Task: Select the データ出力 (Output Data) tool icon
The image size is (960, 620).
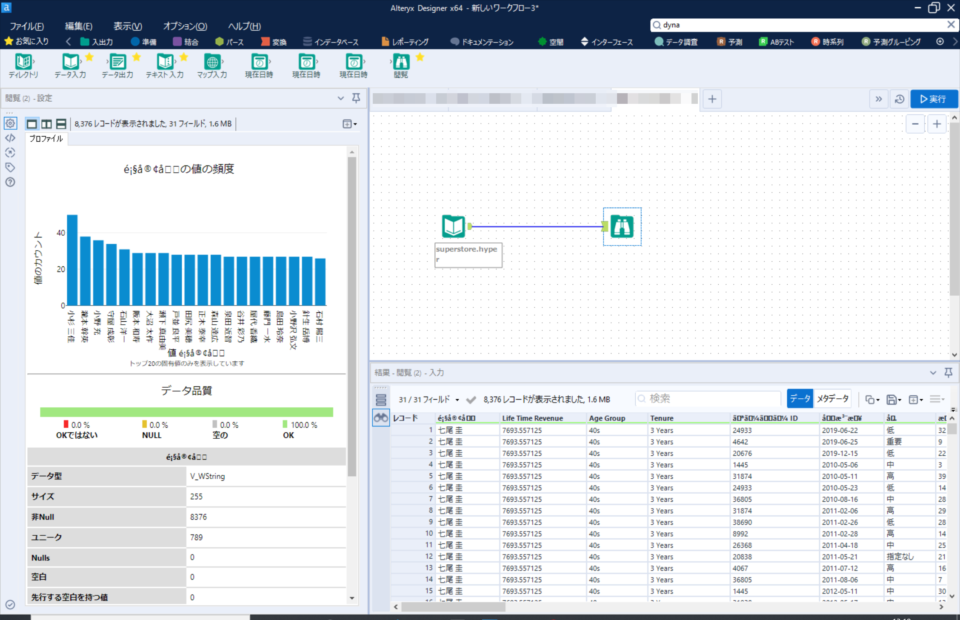Action: pyautogui.click(x=117, y=63)
